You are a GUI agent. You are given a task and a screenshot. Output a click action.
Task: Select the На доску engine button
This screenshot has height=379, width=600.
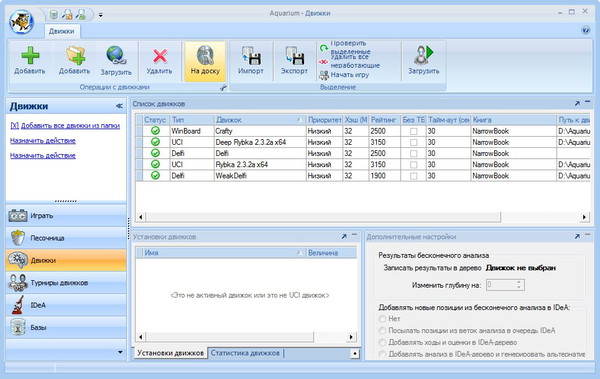205,61
